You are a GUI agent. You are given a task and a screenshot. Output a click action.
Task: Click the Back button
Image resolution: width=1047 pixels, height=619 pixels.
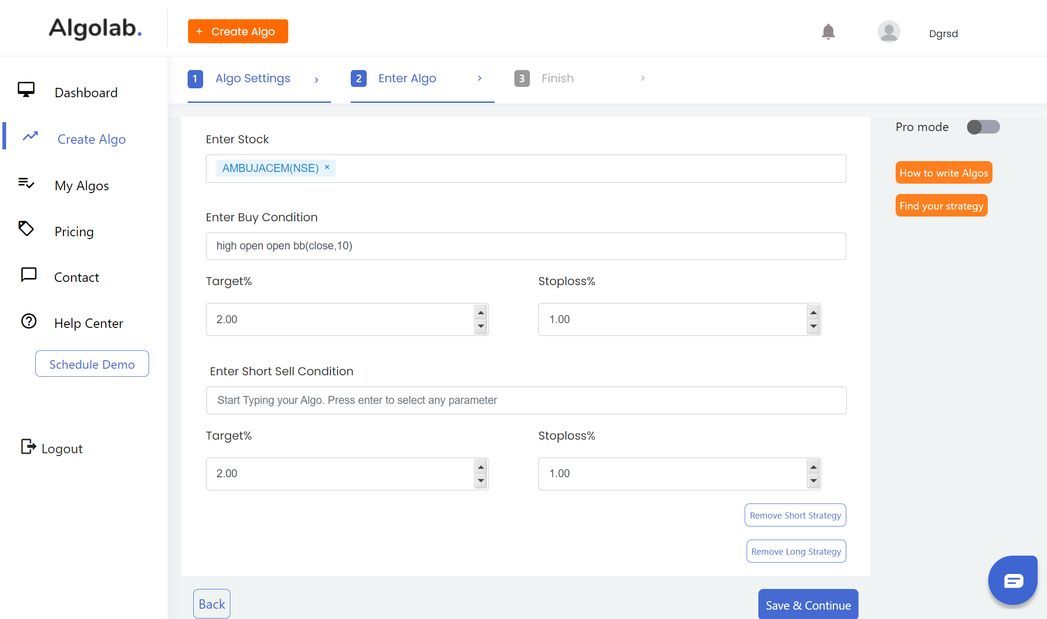pyautogui.click(x=212, y=604)
